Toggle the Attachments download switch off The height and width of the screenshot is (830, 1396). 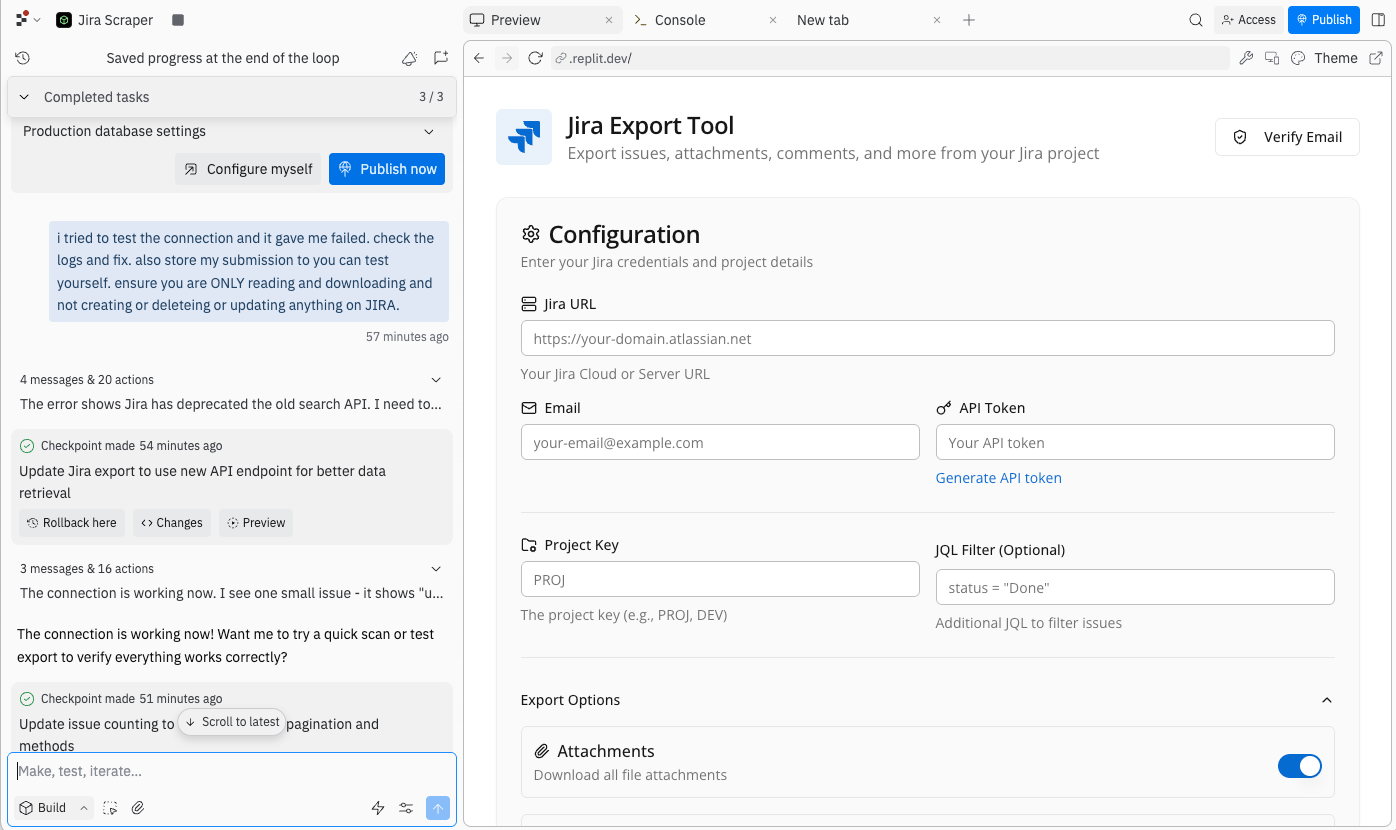tap(1299, 766)
